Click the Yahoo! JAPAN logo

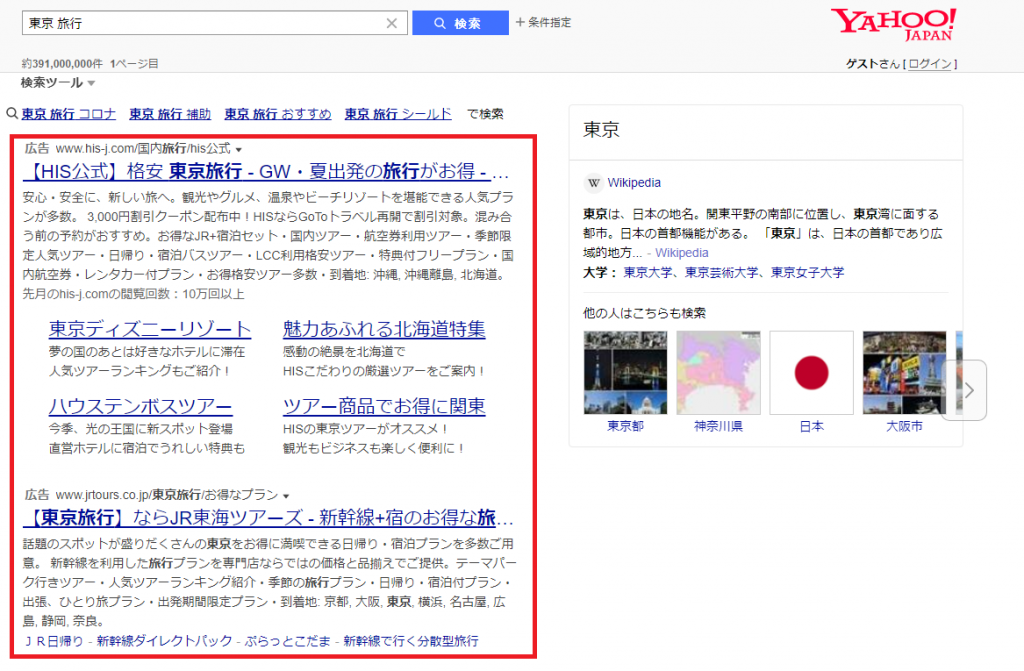pyautogui.click(x=893, y=24)
